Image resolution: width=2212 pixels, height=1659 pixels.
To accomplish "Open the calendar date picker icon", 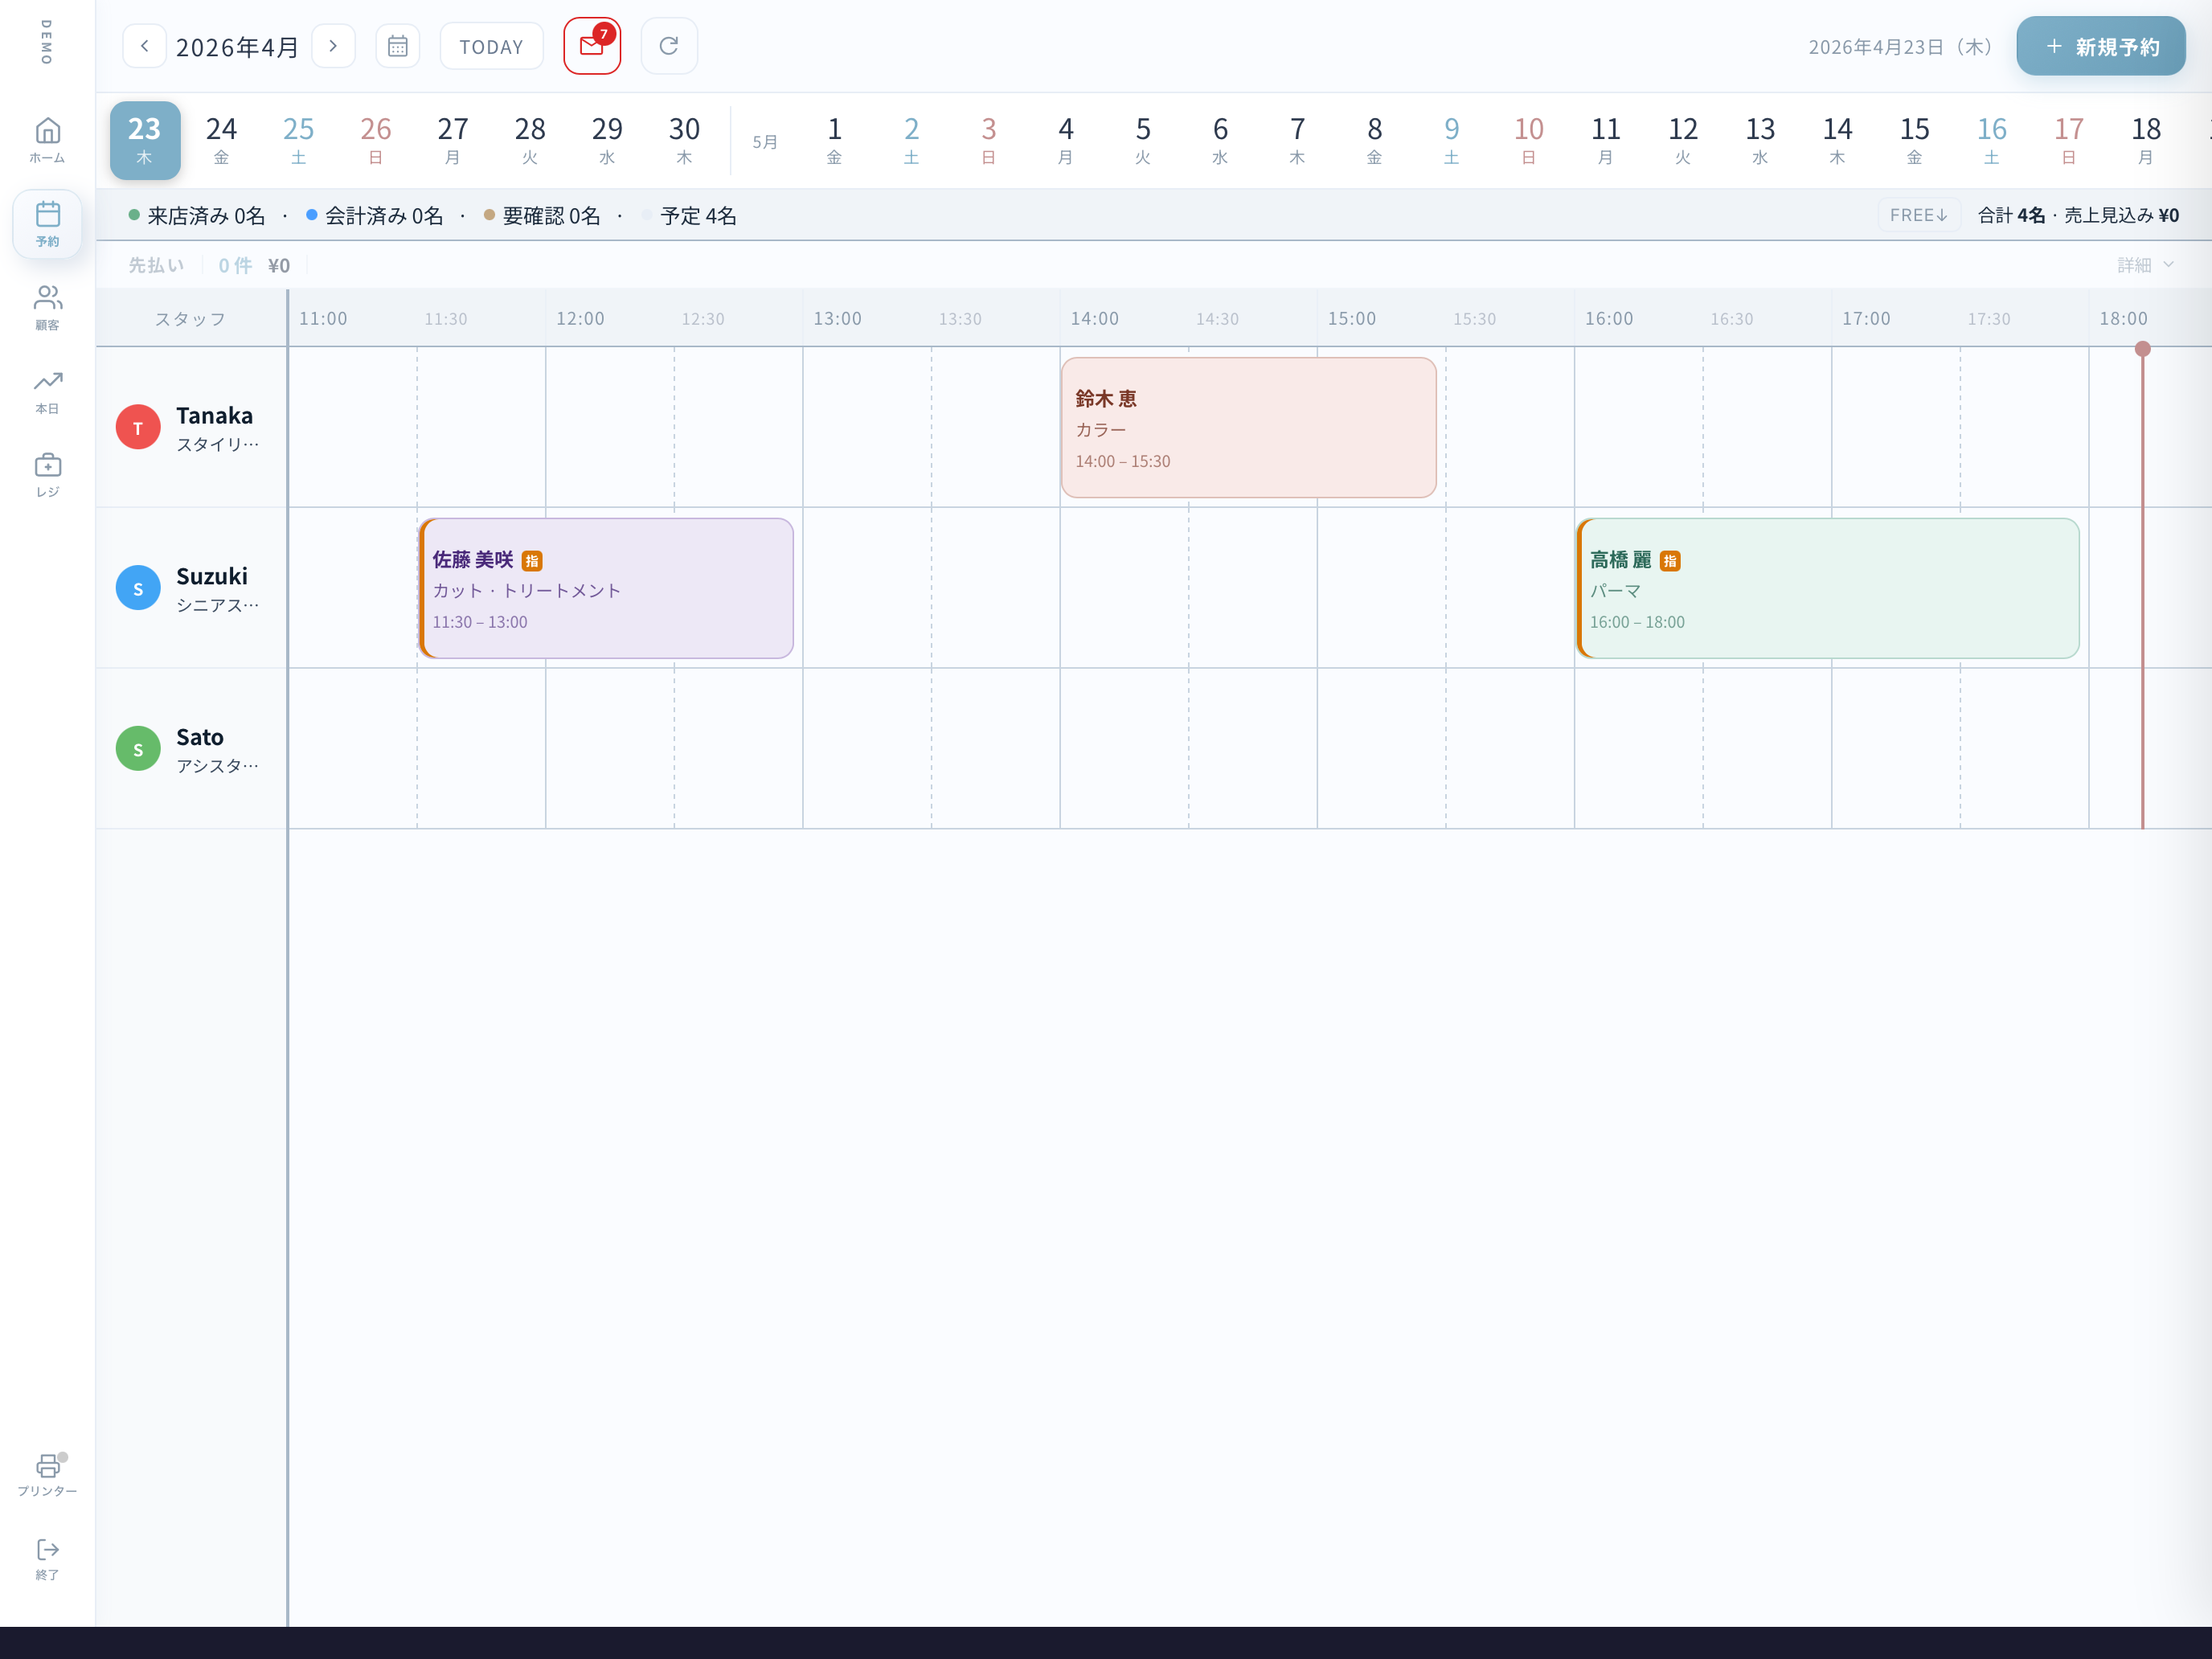I will coord(397,46).
